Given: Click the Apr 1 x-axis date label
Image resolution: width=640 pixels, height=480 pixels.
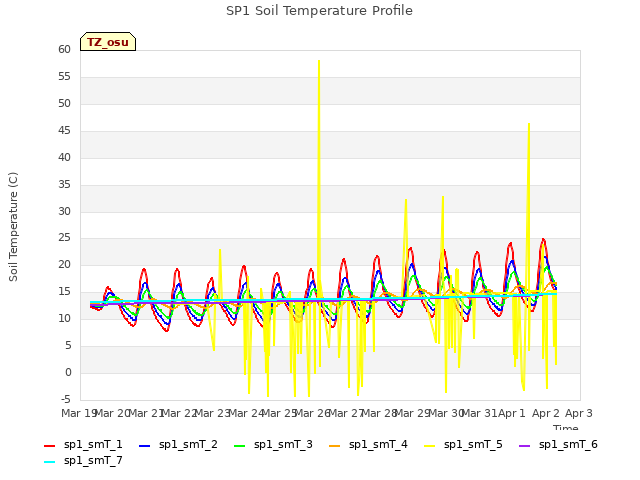Looking at the screenshot, I should tap(512, 413).
